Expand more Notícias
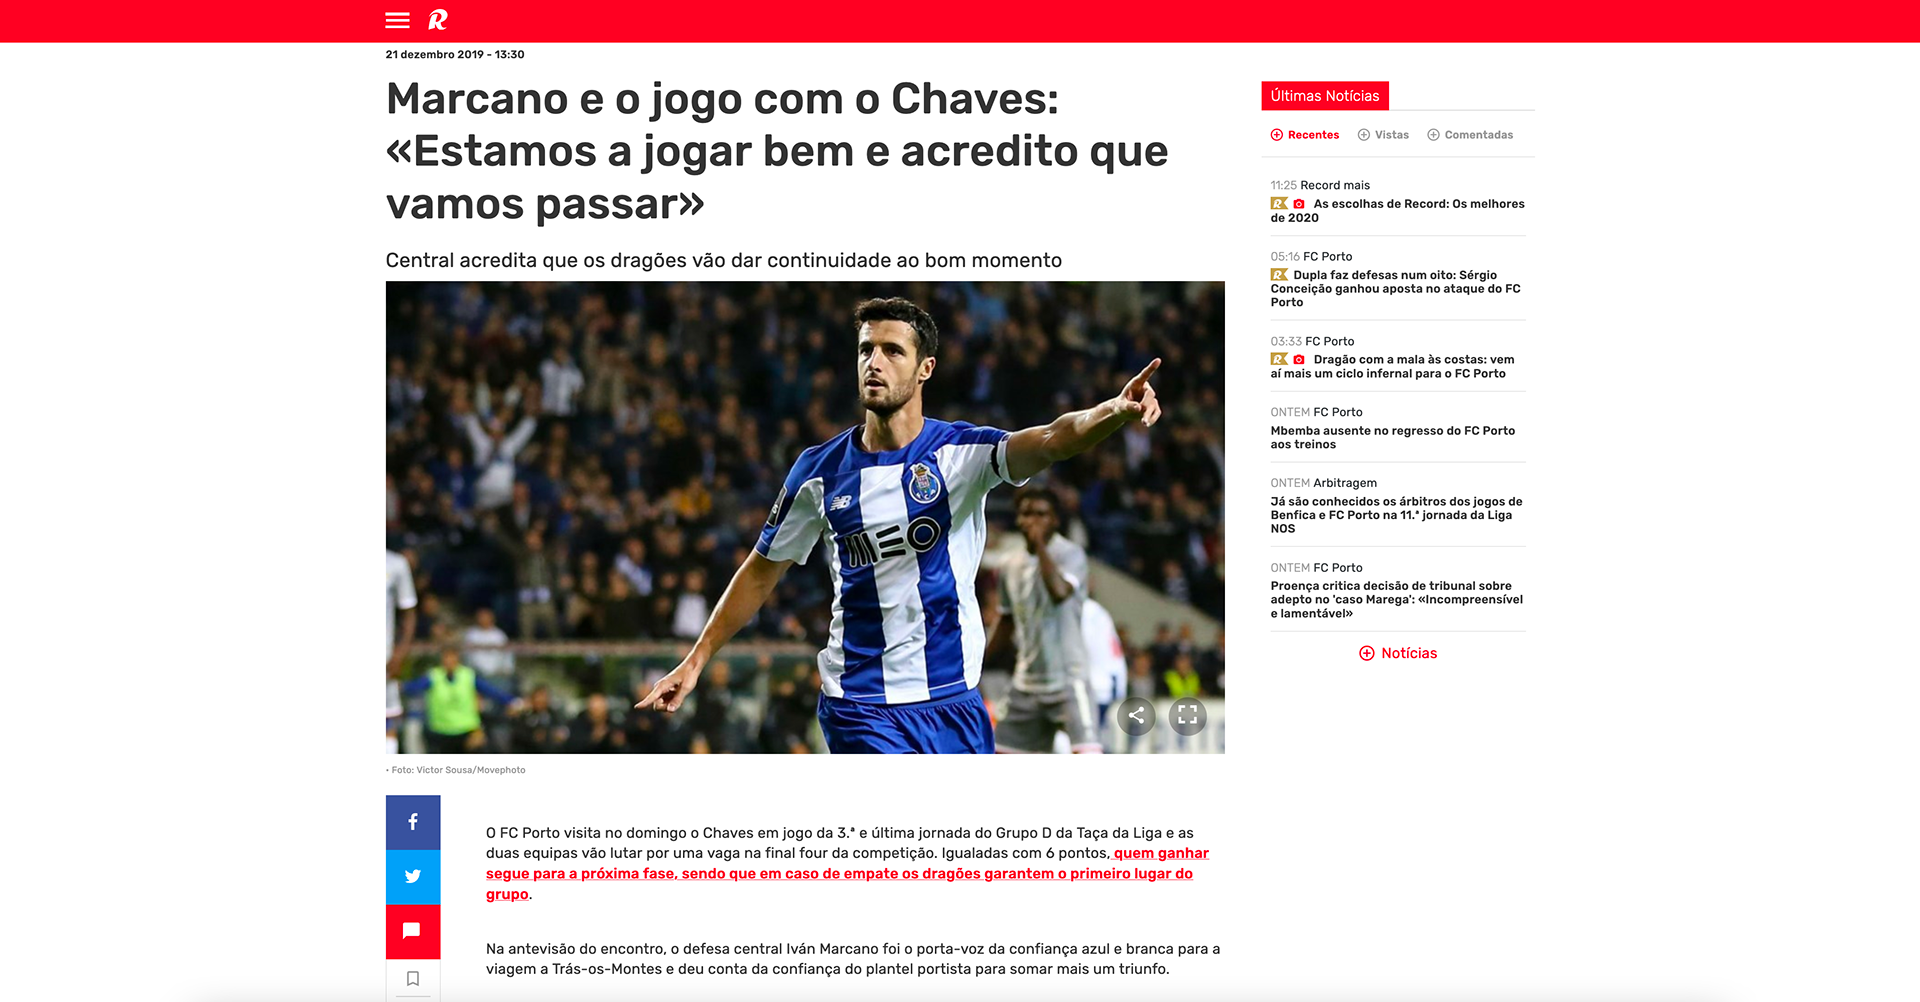 (1409, 653)
